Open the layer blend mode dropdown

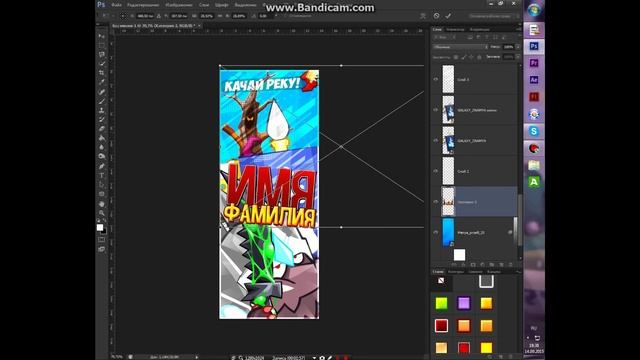tap(460, 47)
